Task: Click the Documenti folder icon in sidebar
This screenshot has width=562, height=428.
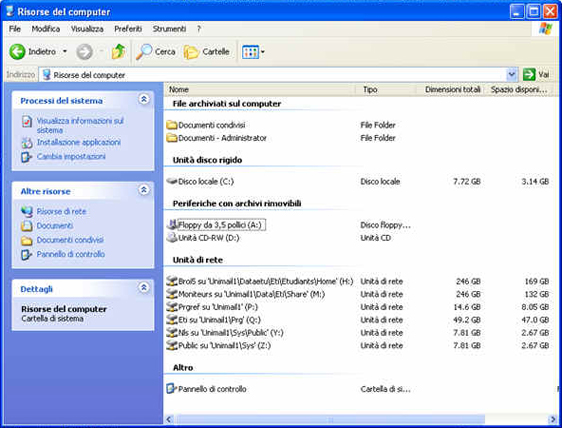Action: tap(27, 226)
